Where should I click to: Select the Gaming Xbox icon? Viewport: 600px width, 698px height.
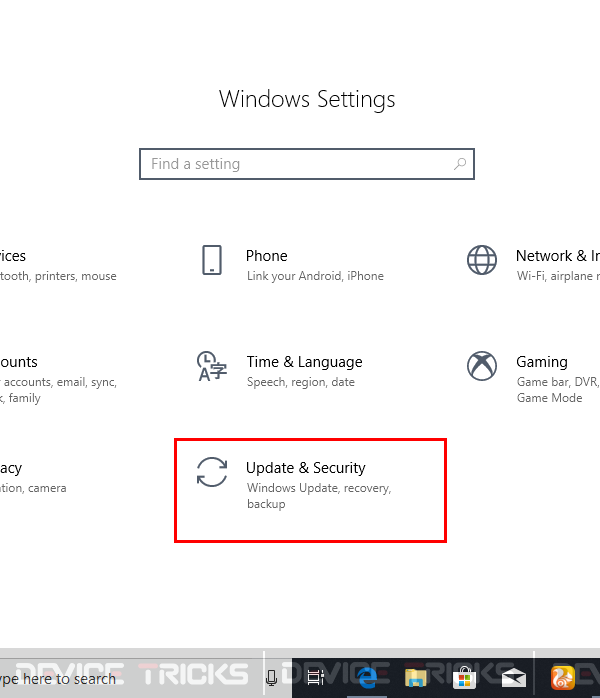(482, 366)
